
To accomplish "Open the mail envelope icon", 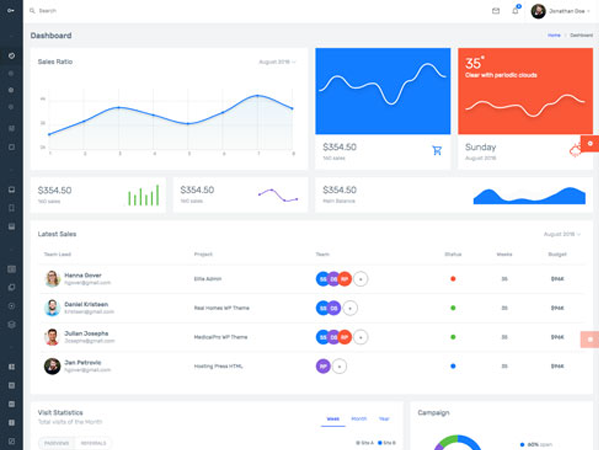I will (496, 11).
